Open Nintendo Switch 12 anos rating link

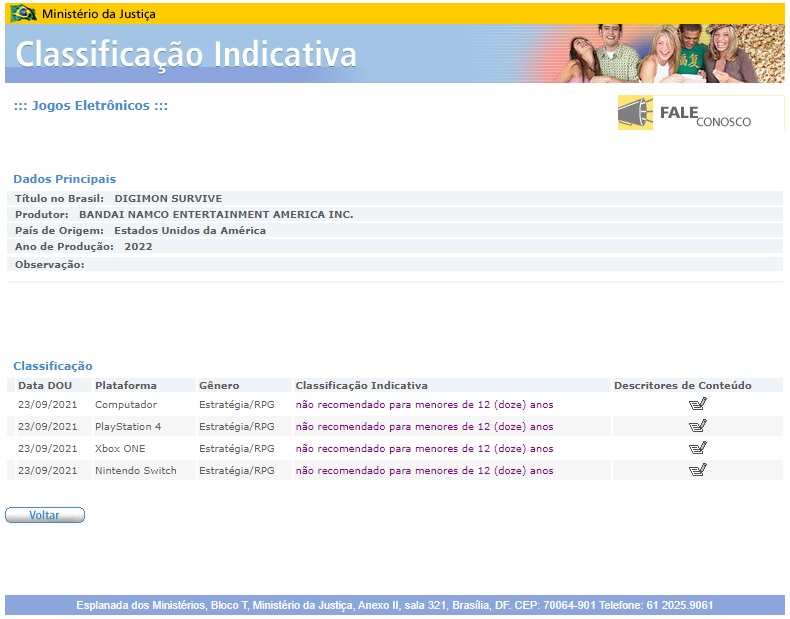tap(424, 470)
